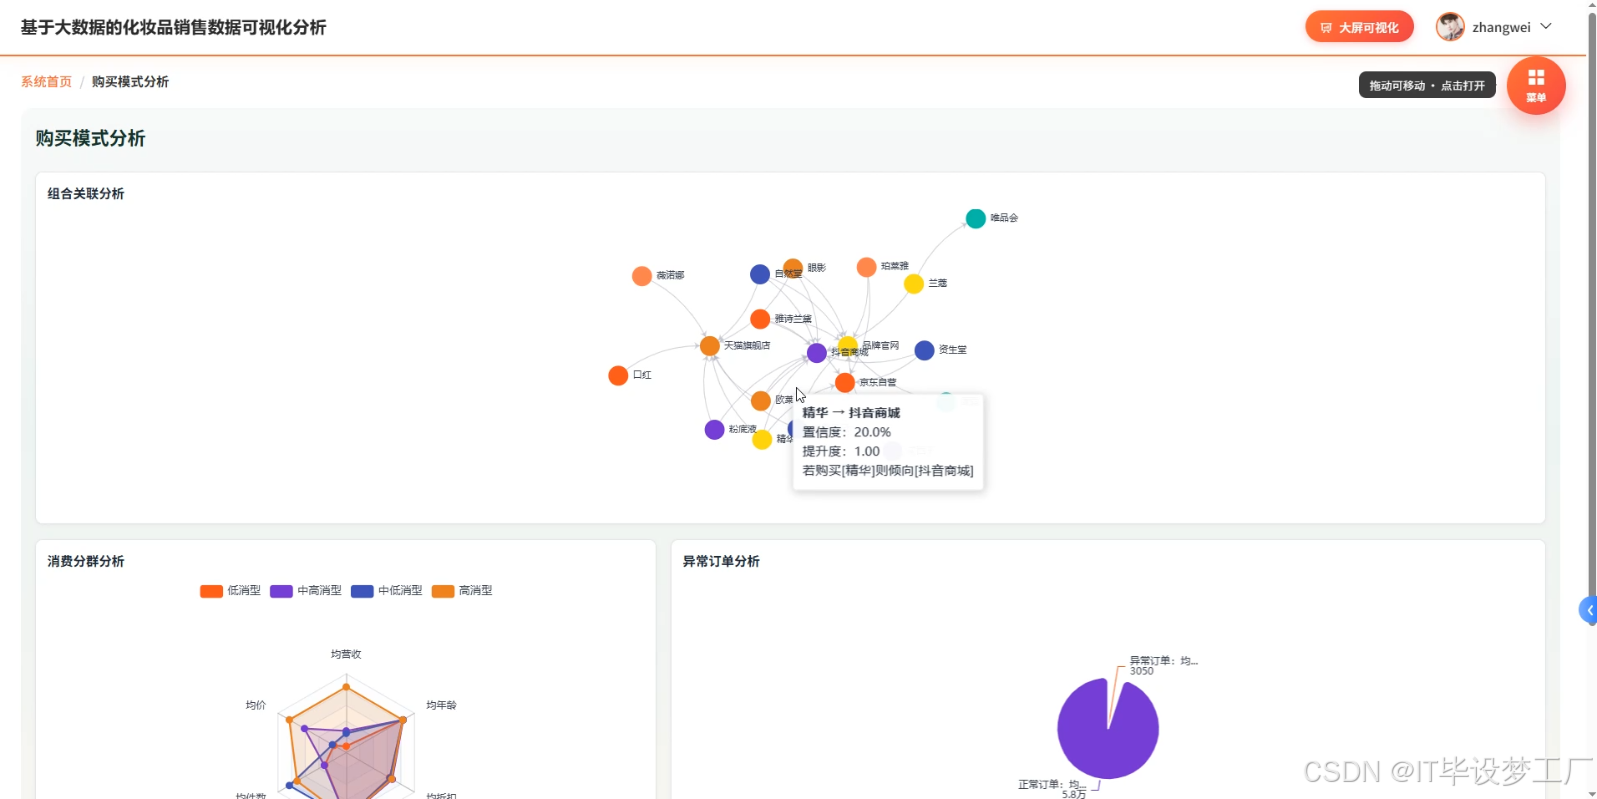Select the 珀莱雅 graph node
Image resolution: width=1597 pixels, height=799 pixels.
click(866, 267)
